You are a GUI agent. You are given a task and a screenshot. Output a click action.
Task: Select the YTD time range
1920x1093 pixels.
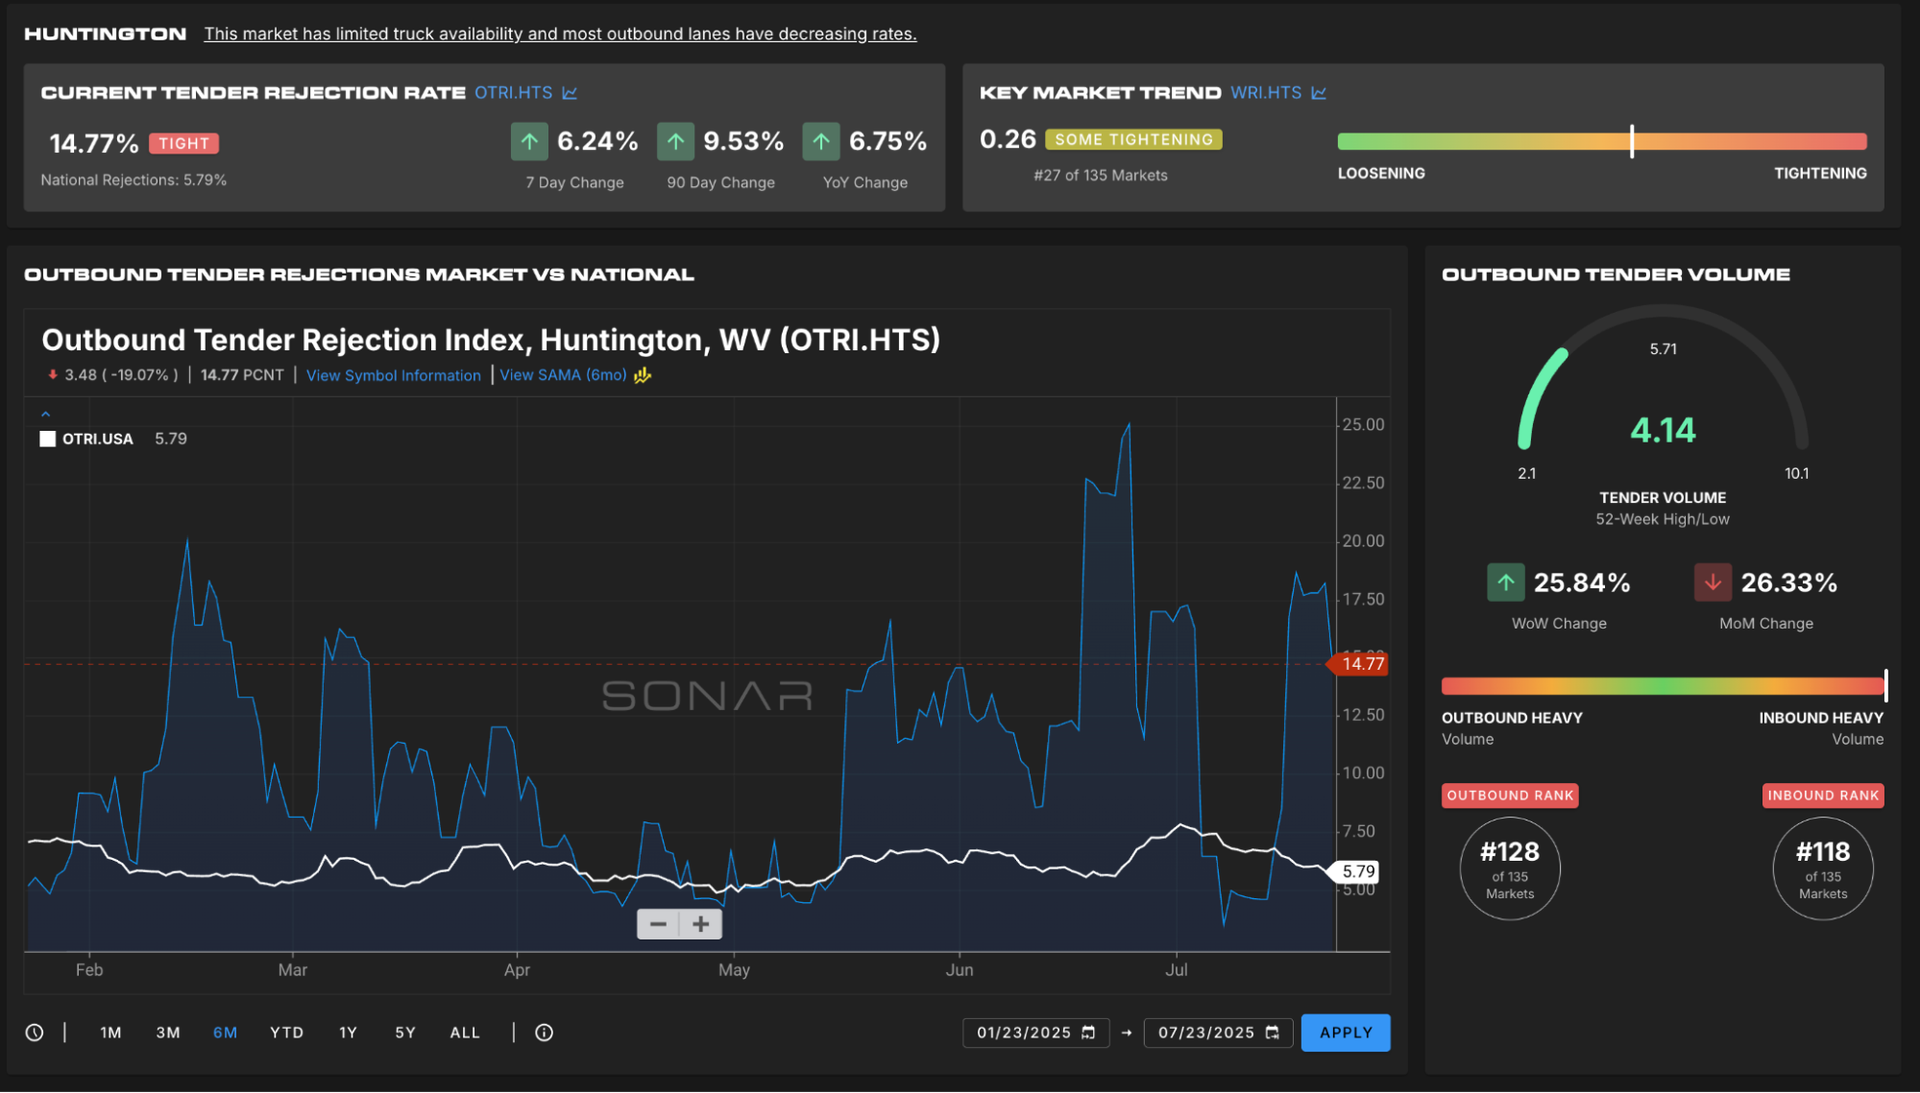click(x=287, y=1032)
